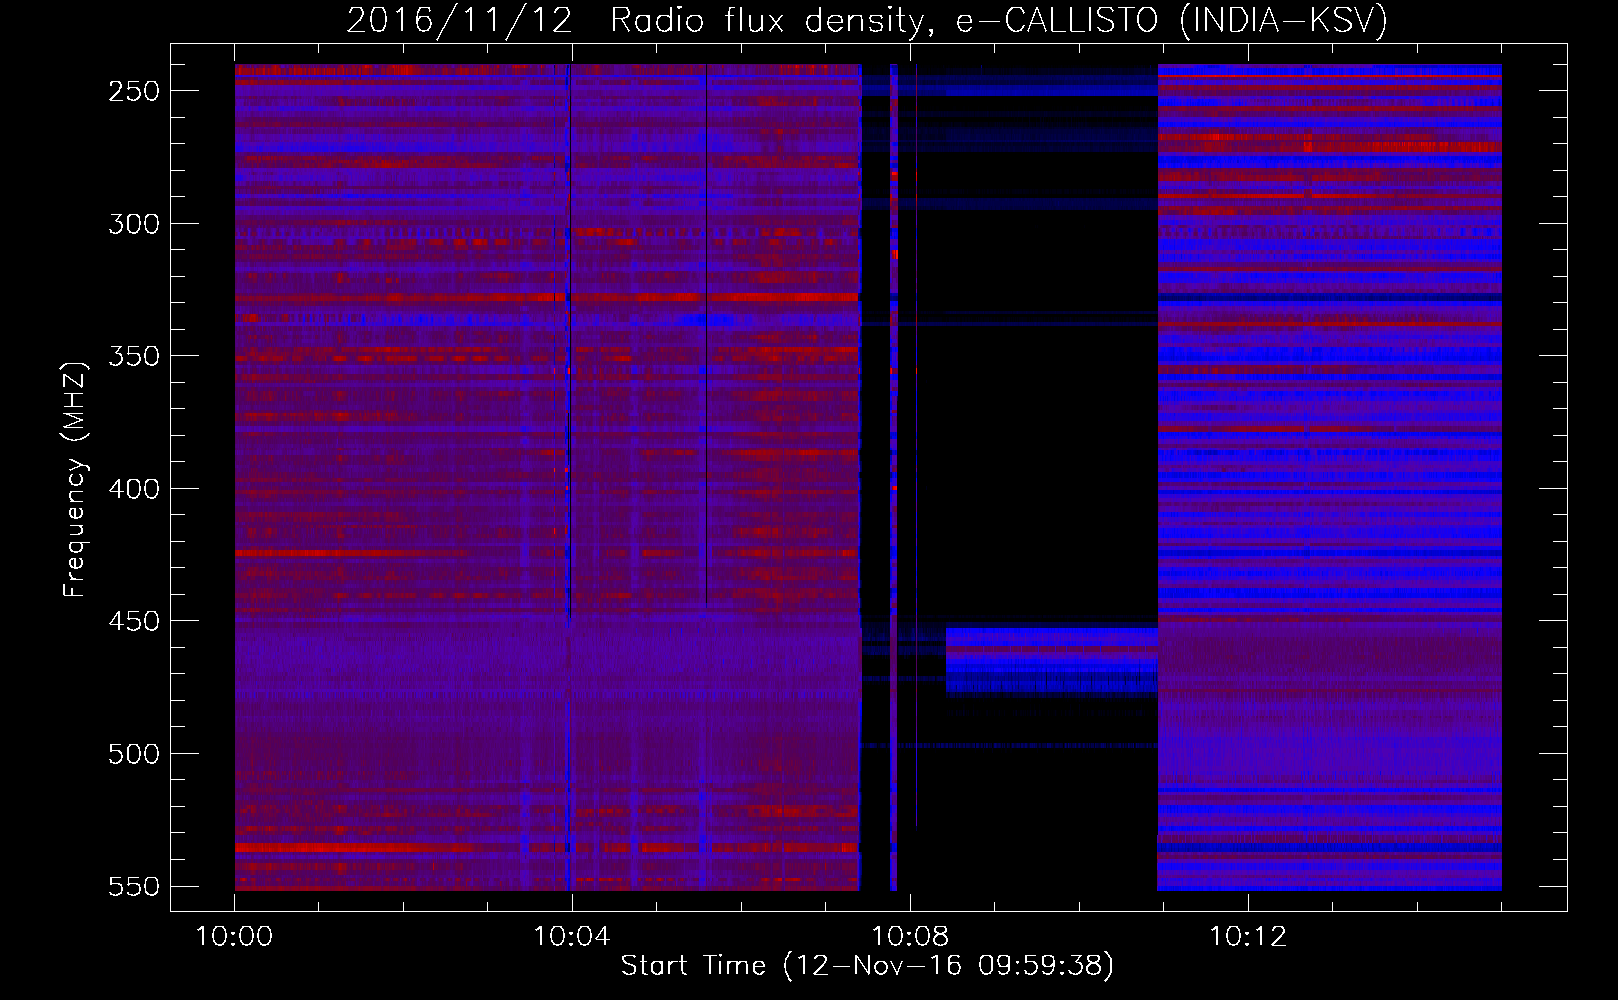
Task: Click the 10:04 time tick label
Action: pyautogui.click(x=572, y=937)
